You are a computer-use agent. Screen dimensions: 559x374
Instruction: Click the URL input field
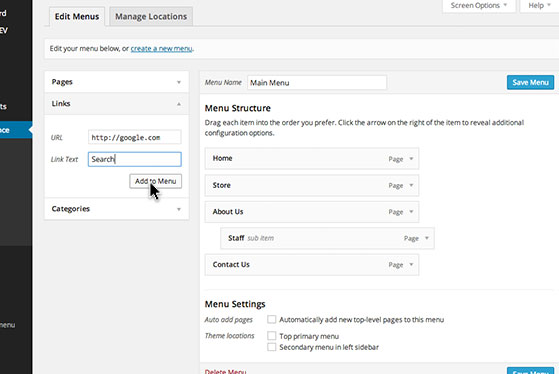134,138
